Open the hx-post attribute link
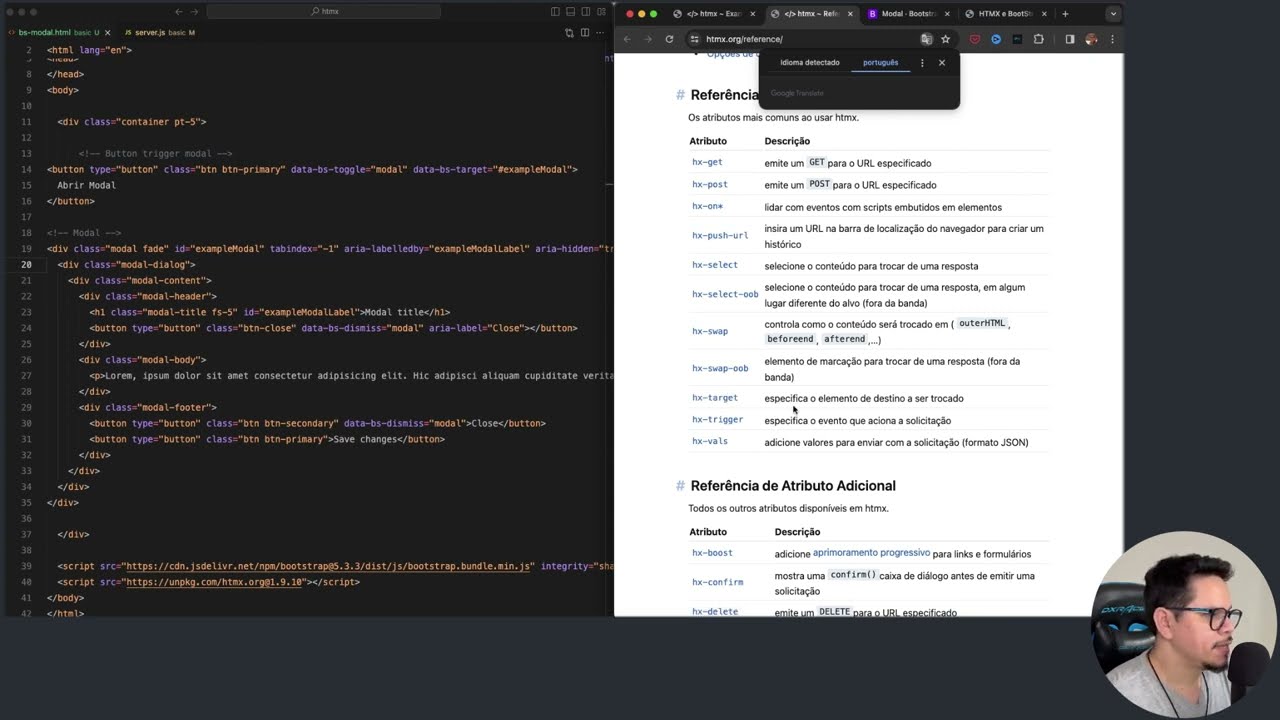 click(x=710, y=184)
